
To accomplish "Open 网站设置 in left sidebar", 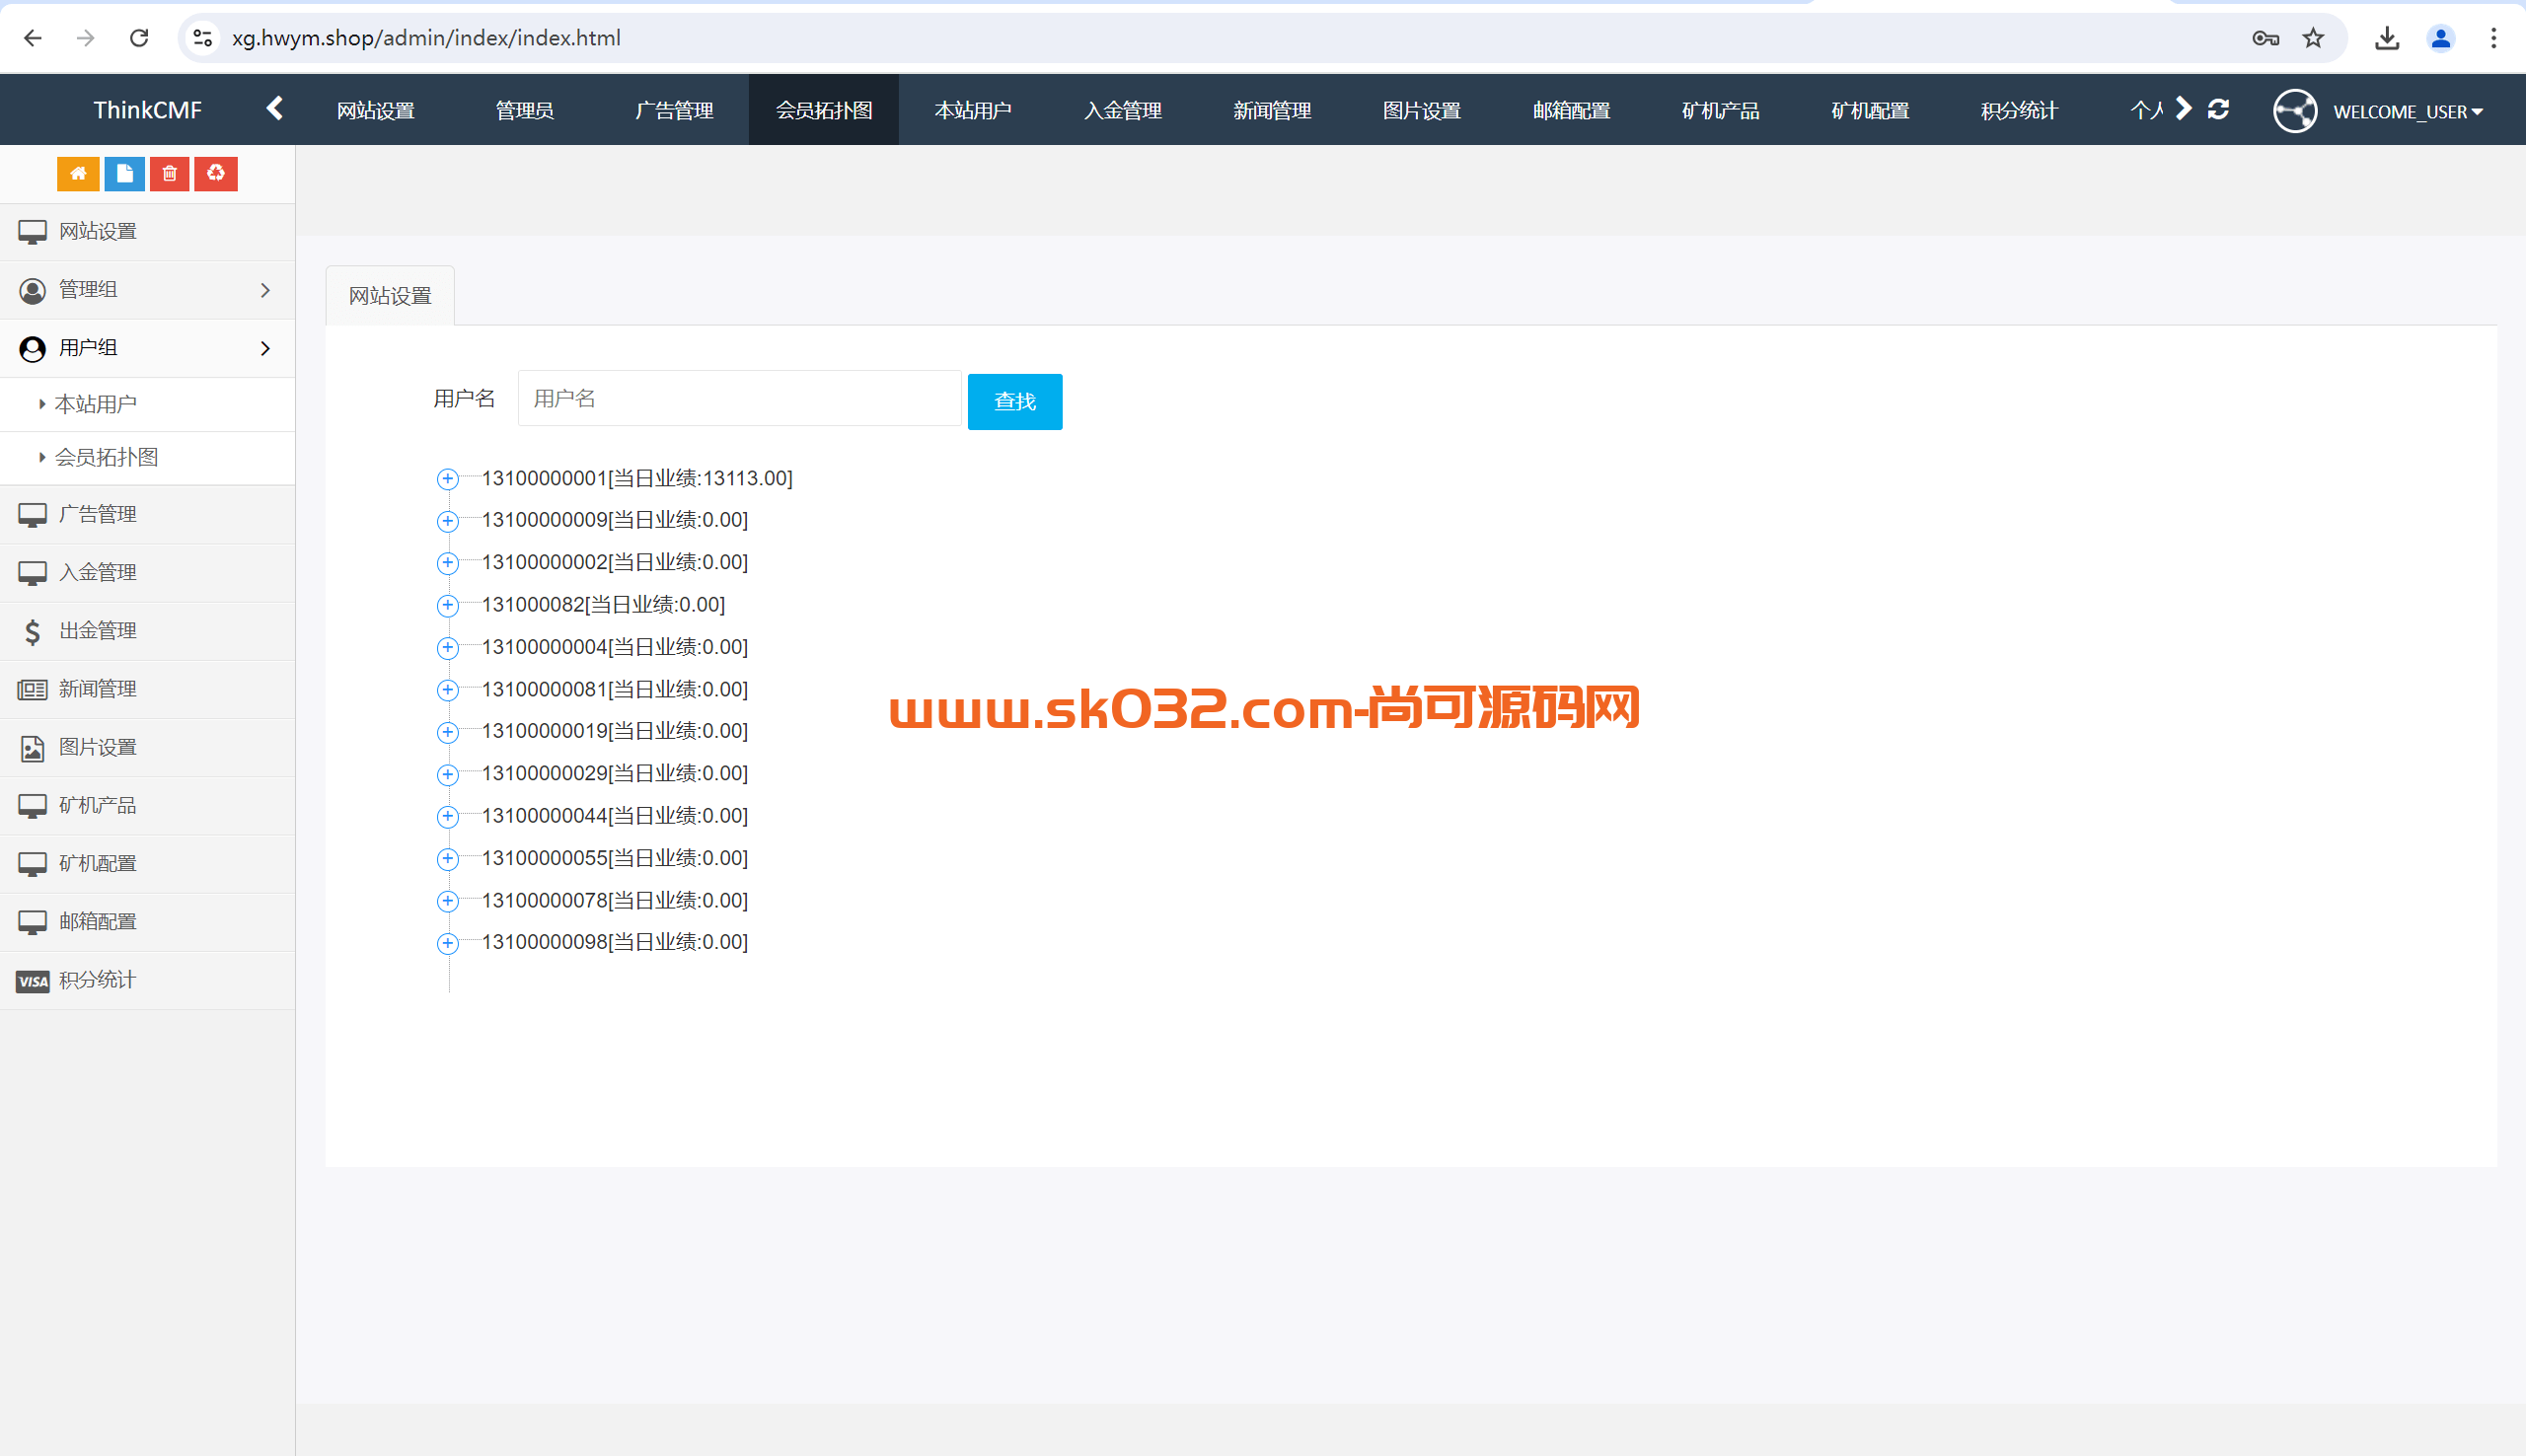I will pos(147,232).
